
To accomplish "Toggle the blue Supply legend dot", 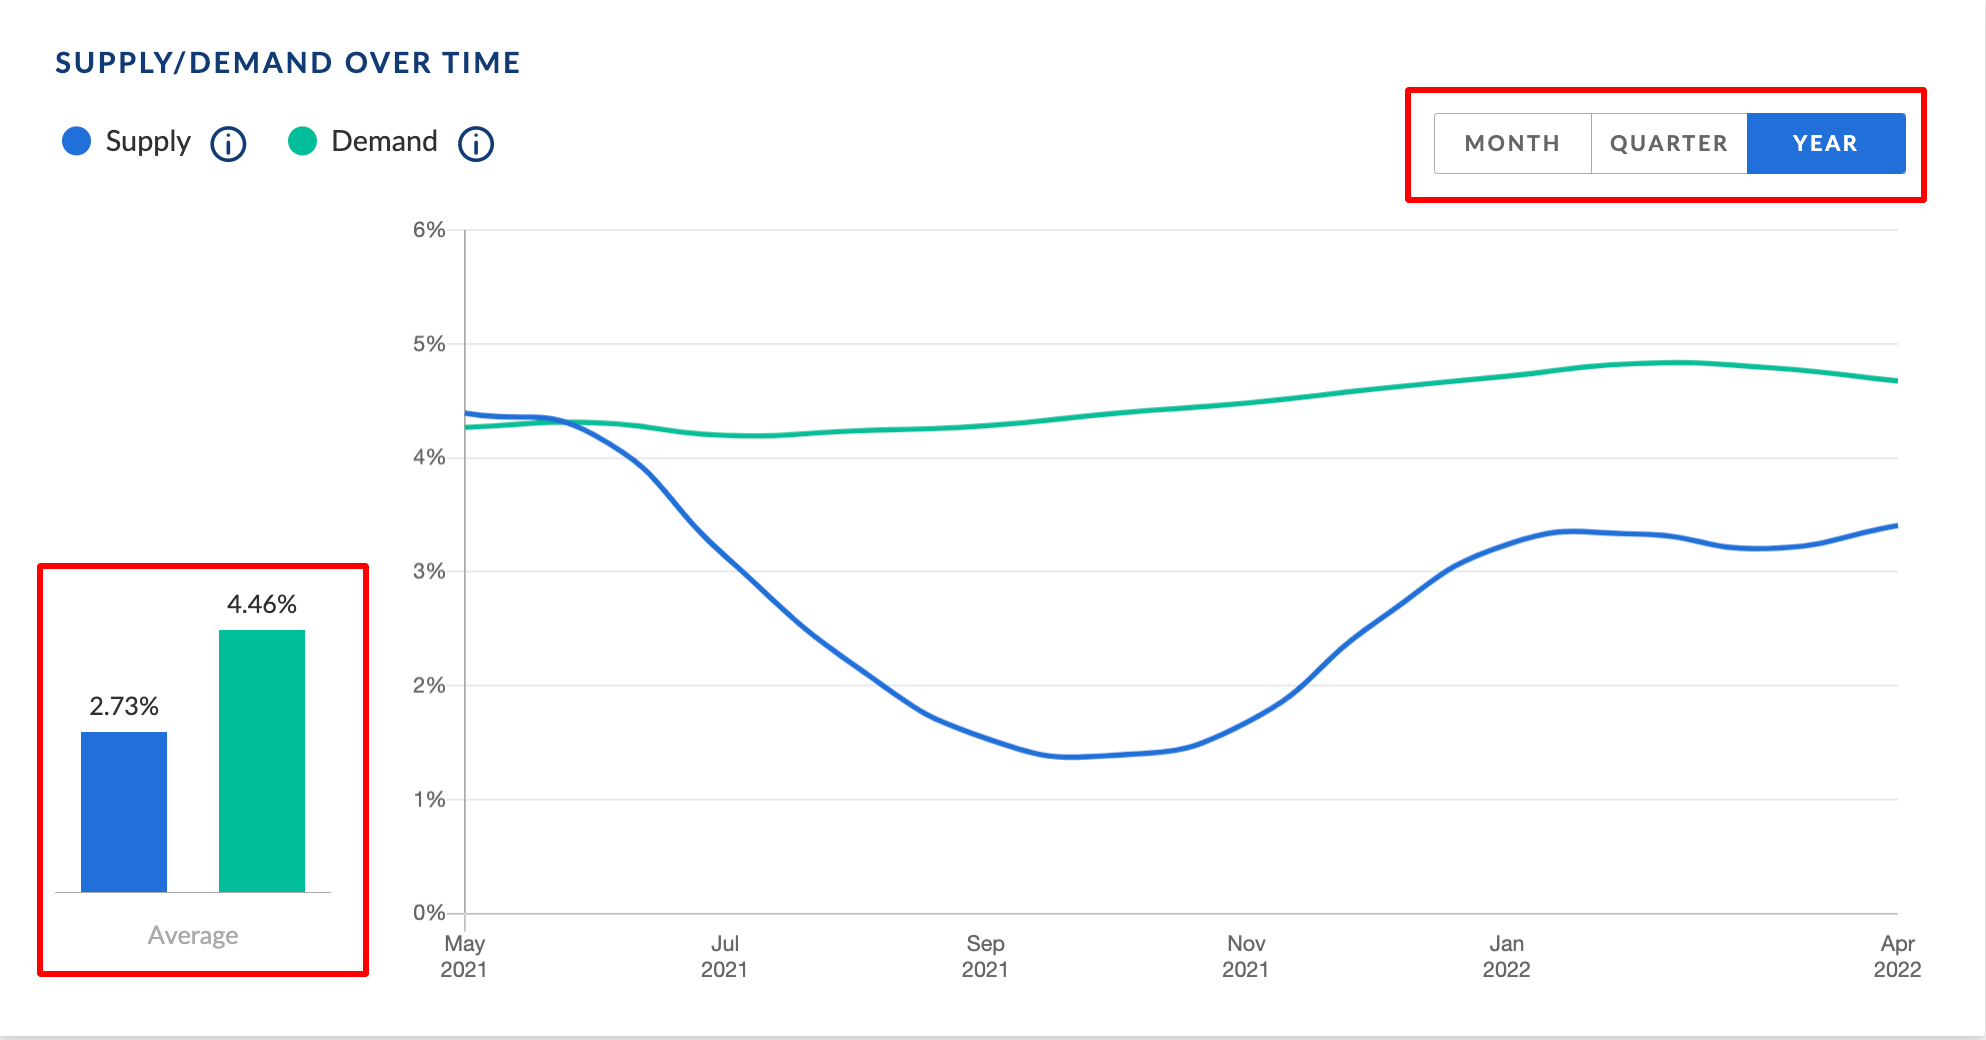I will [77, 141].
